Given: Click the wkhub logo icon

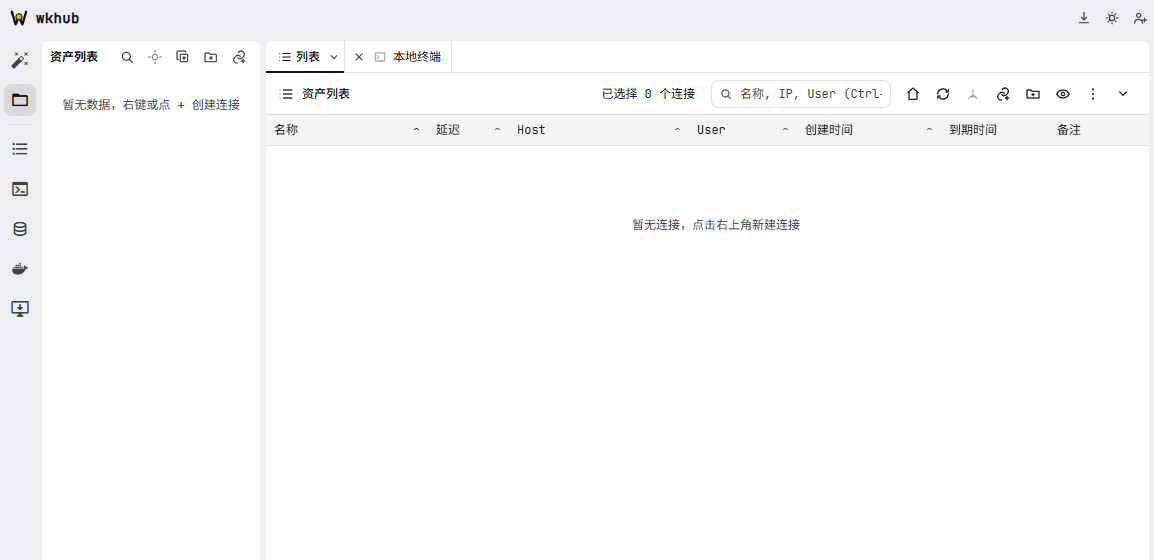Looking at the screenshot, I should pos(19,18).
